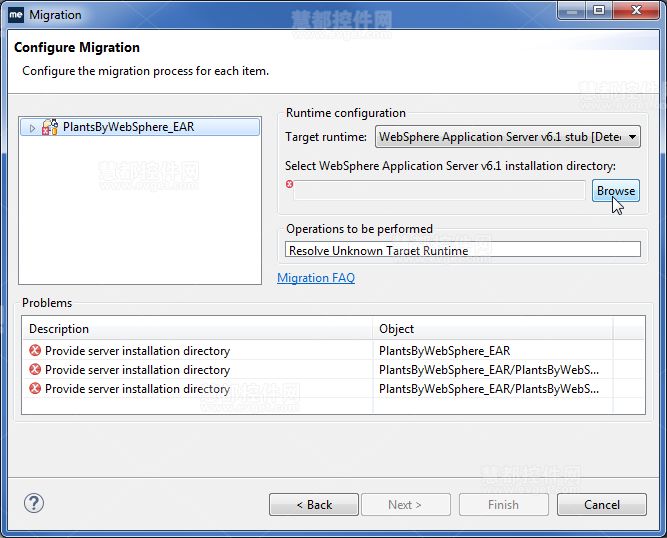Click the red error marker beside directory field
Image resolution: width=667 pixels, height=538 pixels.
point(290,184)
